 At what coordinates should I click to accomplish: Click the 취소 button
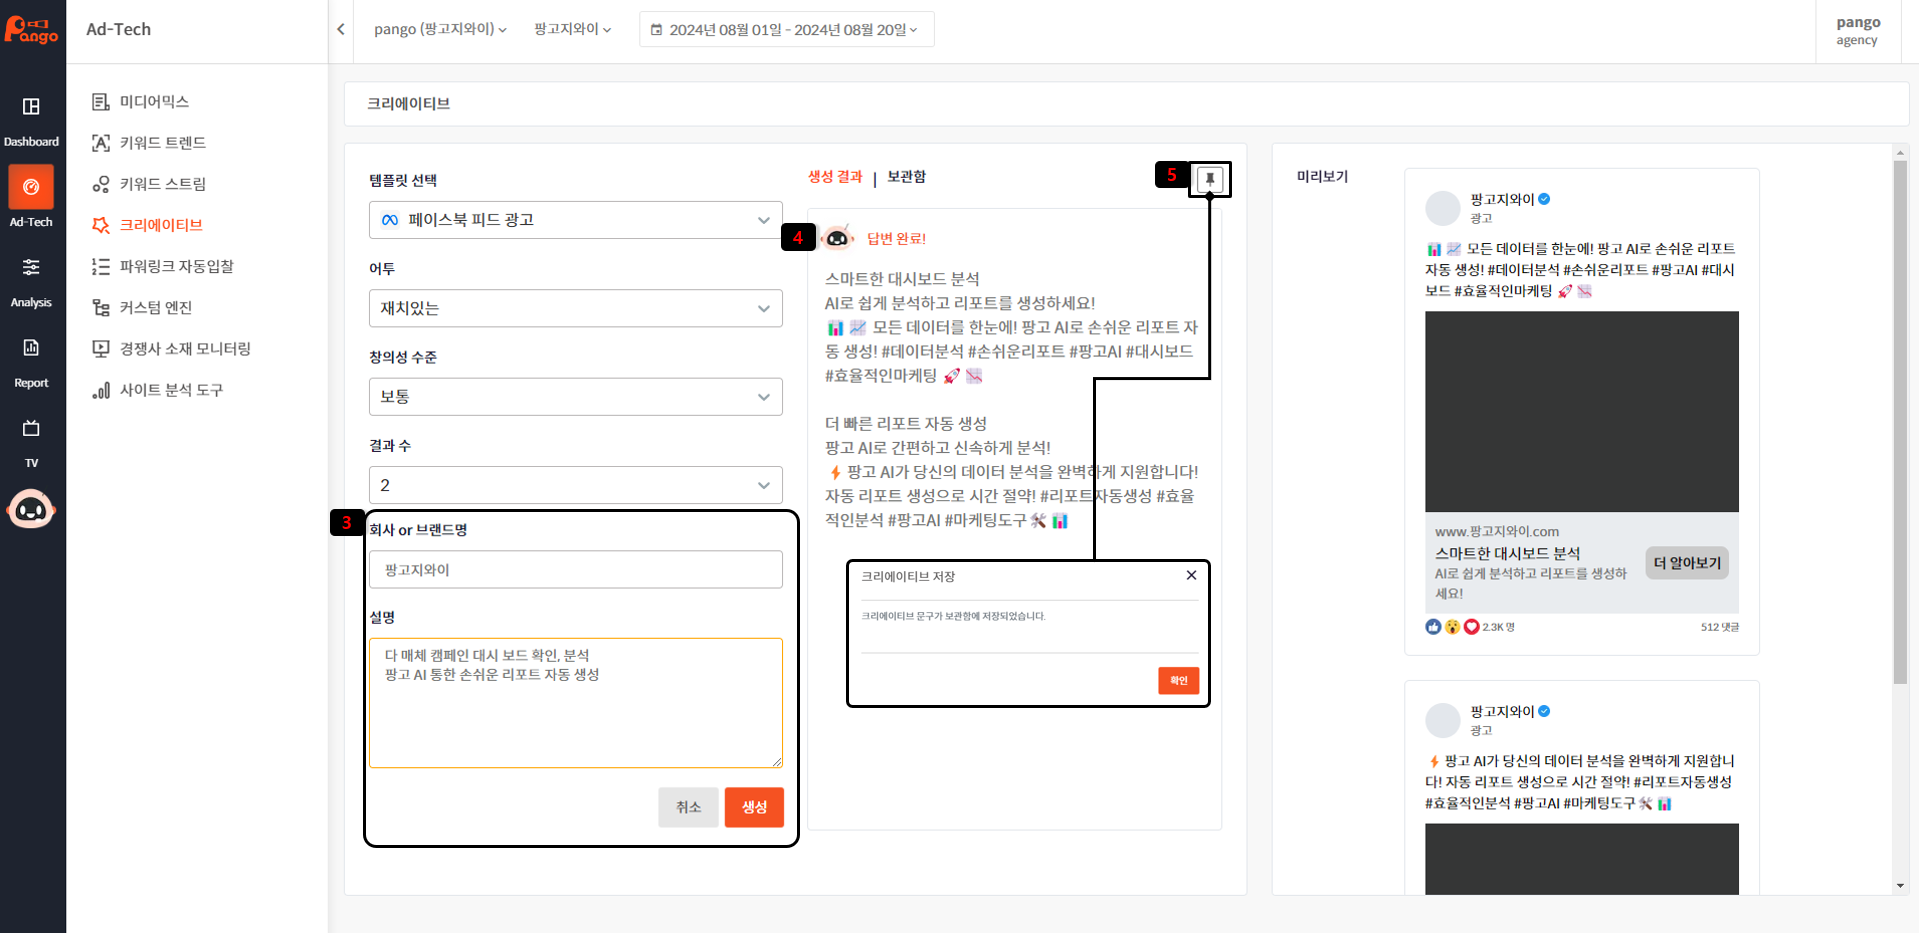coord(688,807)
